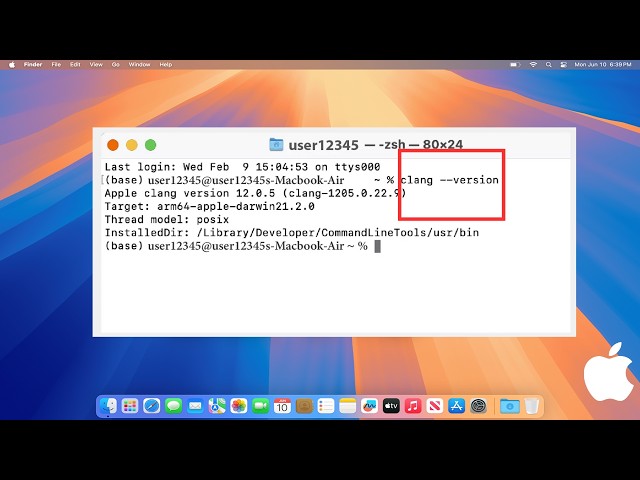Image resolution: width=640 pixels, height=480 pixels.
Task: Click 'Target: arm64-apple-darwin21.2.0' line
Action: coord(209,206)
